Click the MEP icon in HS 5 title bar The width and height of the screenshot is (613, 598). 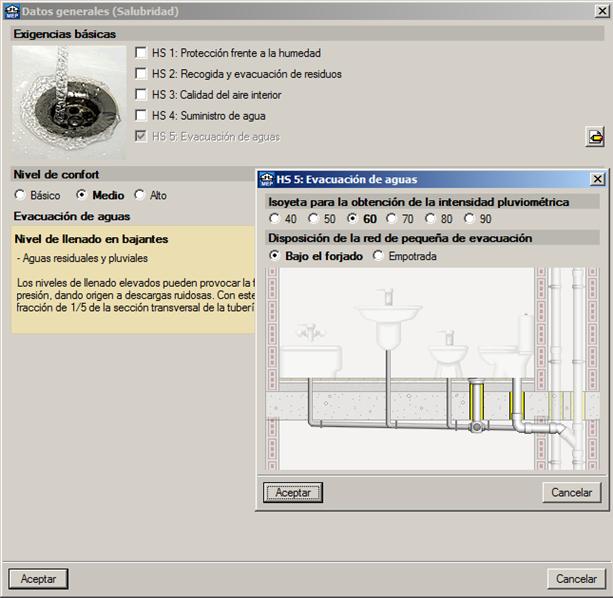tap(266, 179)
